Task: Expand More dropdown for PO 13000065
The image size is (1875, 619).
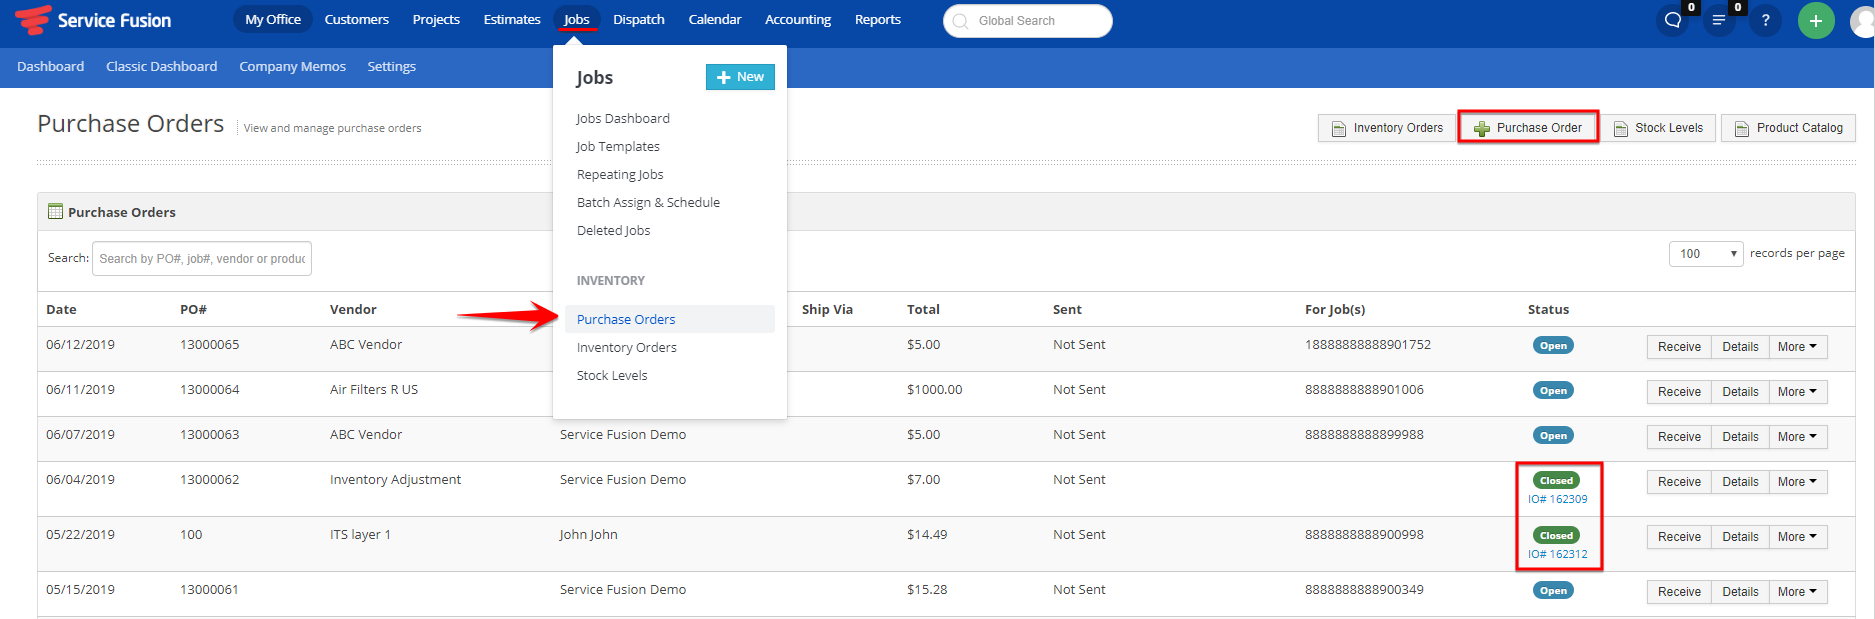Action: (1797, 347)
